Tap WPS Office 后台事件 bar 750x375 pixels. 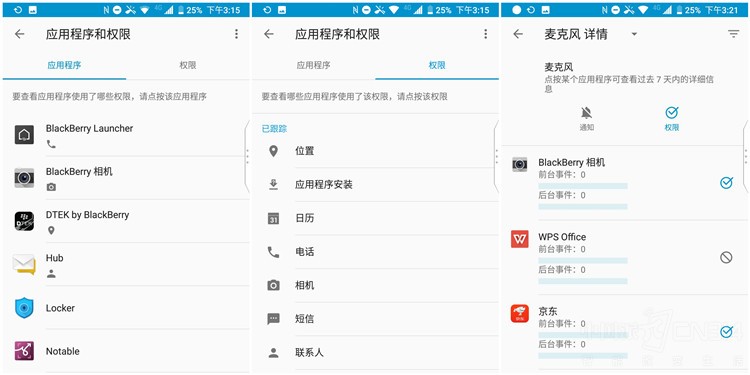point(583,281)
